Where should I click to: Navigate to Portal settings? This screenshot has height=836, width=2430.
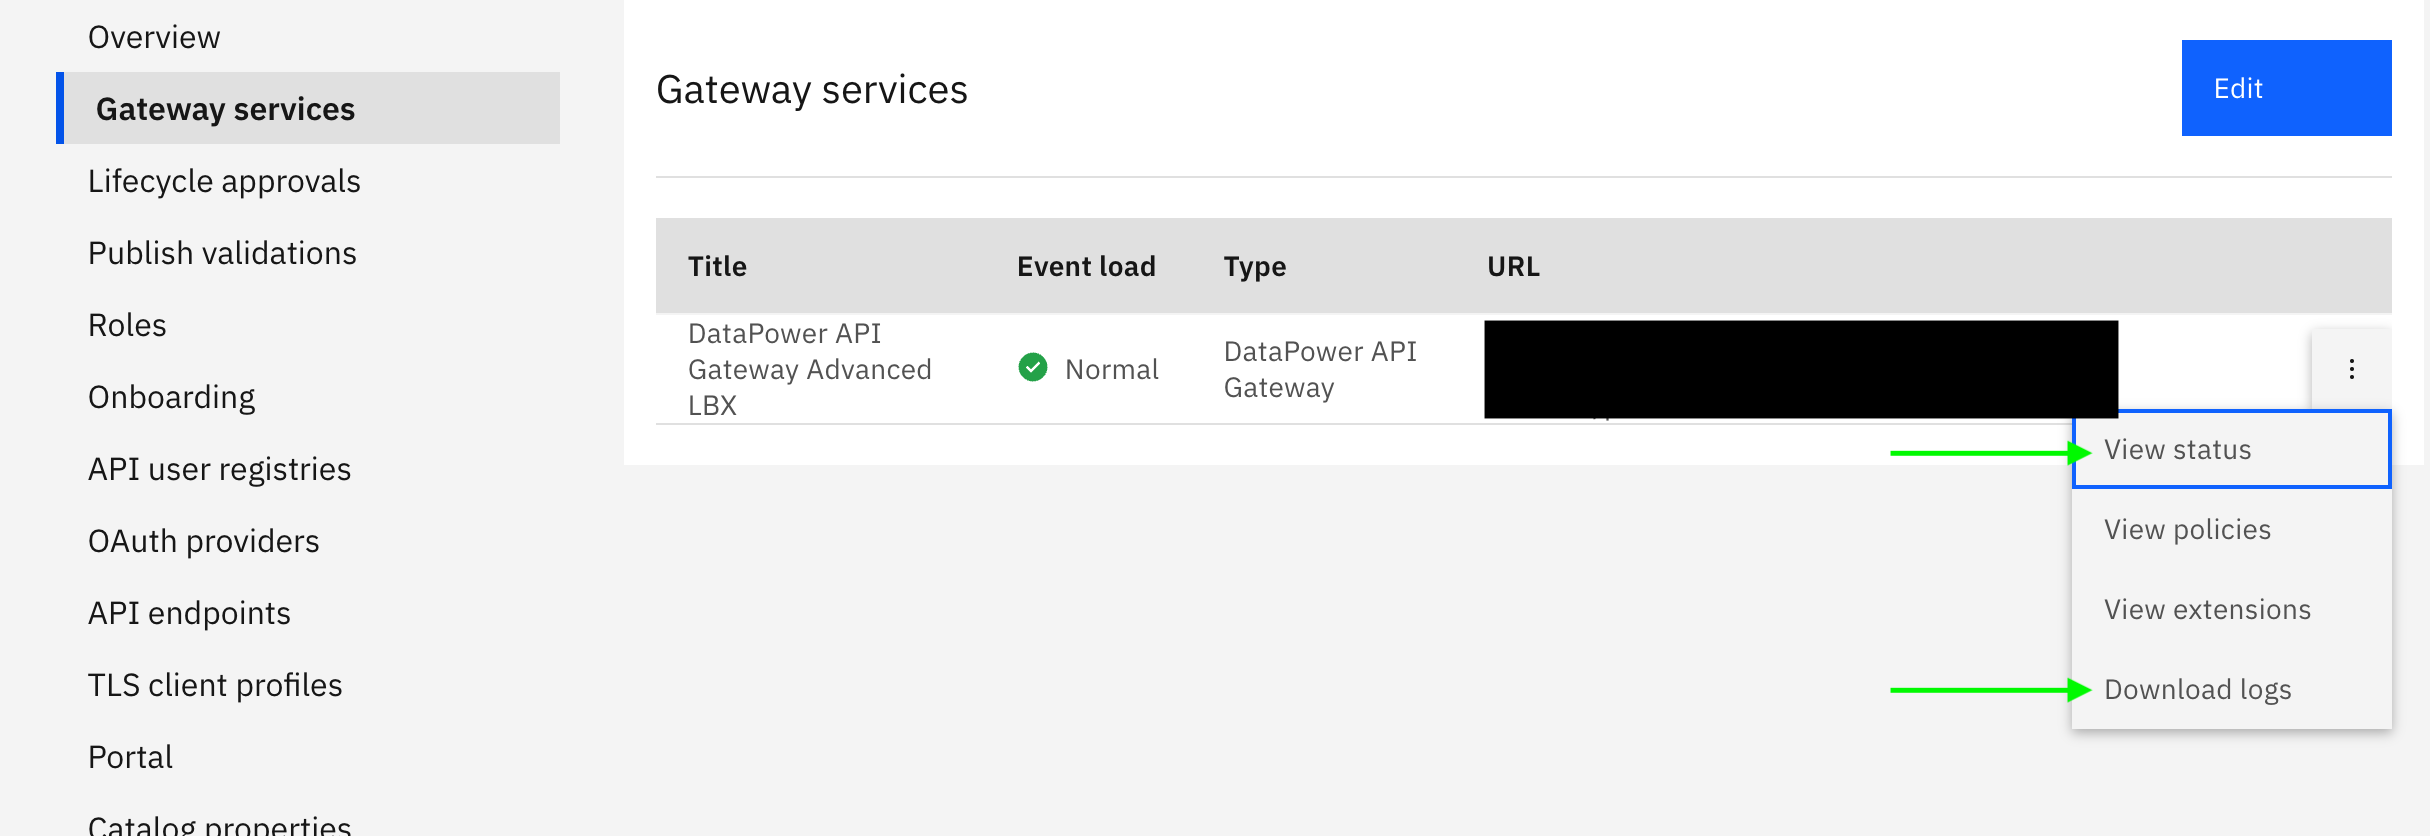[x=130, y=757]
